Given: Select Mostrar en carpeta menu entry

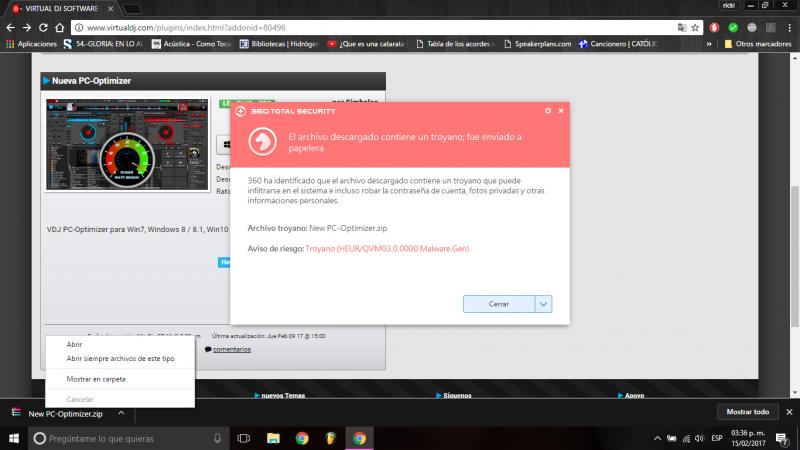Looking at the screenshot, I should click(x=96, y=379).
